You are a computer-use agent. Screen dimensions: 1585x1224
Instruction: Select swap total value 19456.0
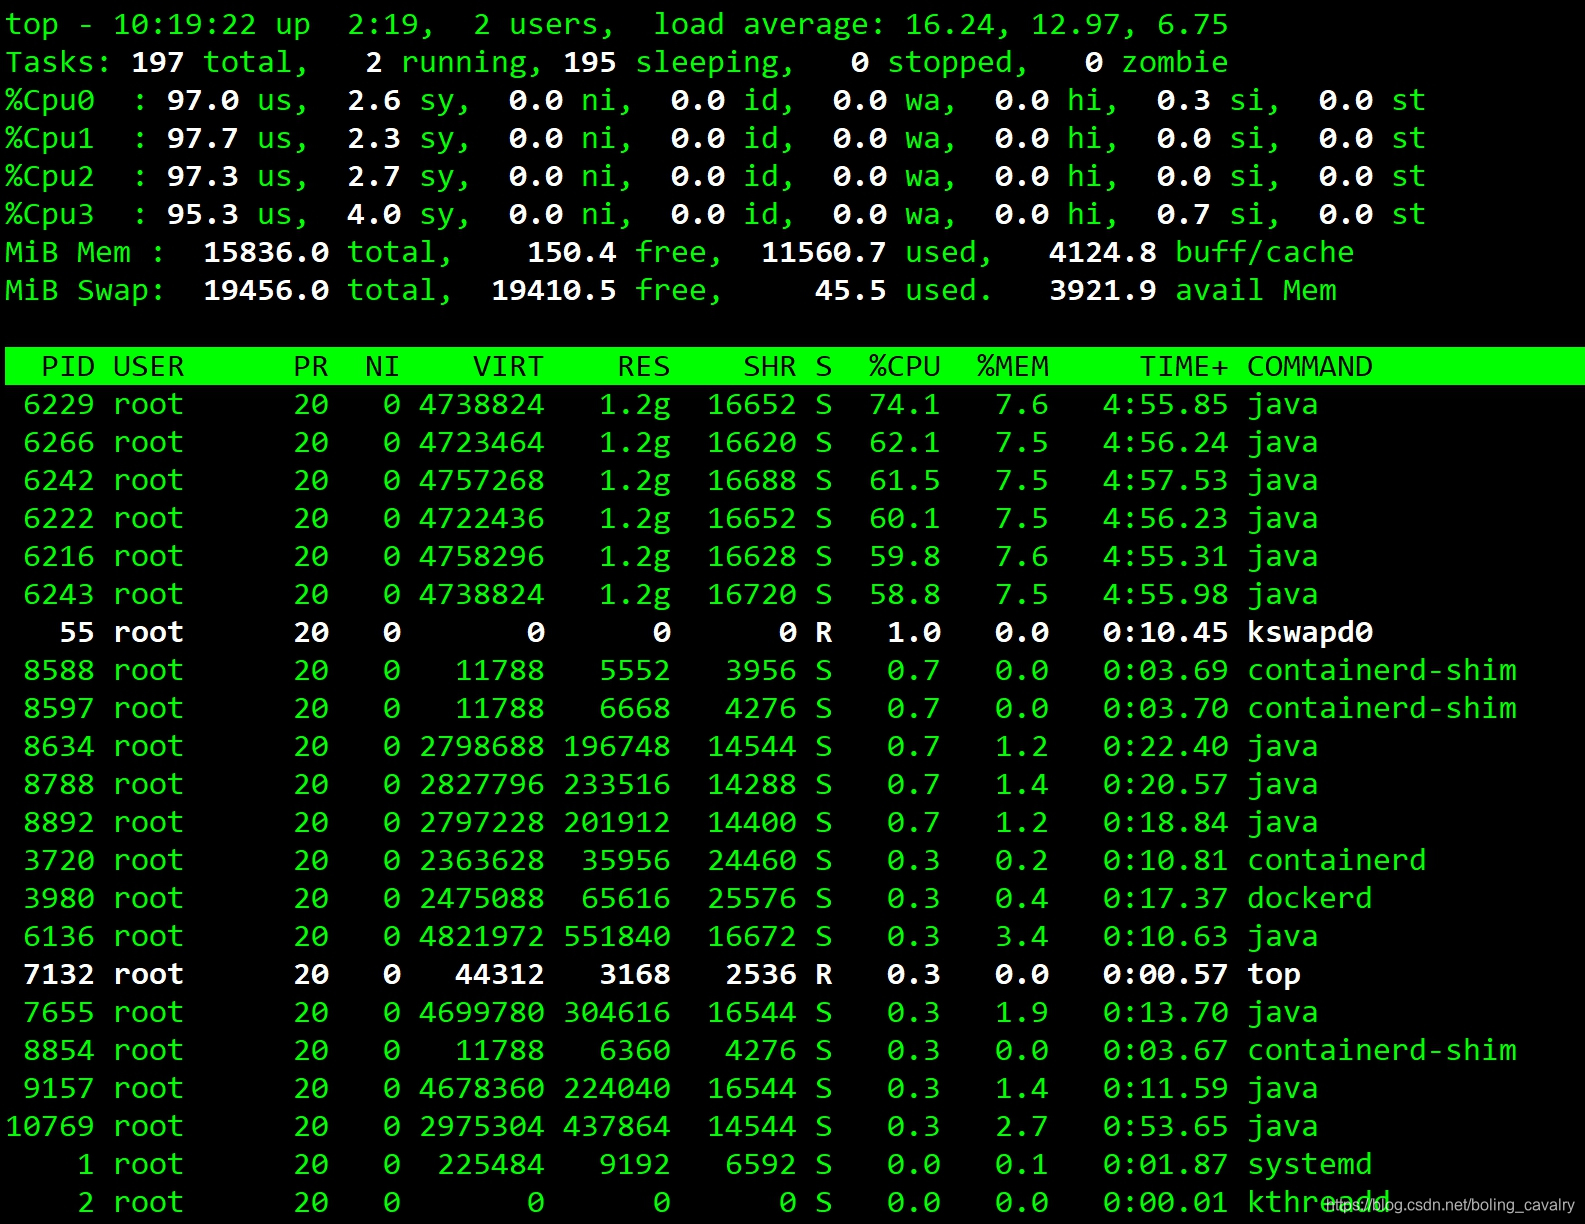[266, 290]
